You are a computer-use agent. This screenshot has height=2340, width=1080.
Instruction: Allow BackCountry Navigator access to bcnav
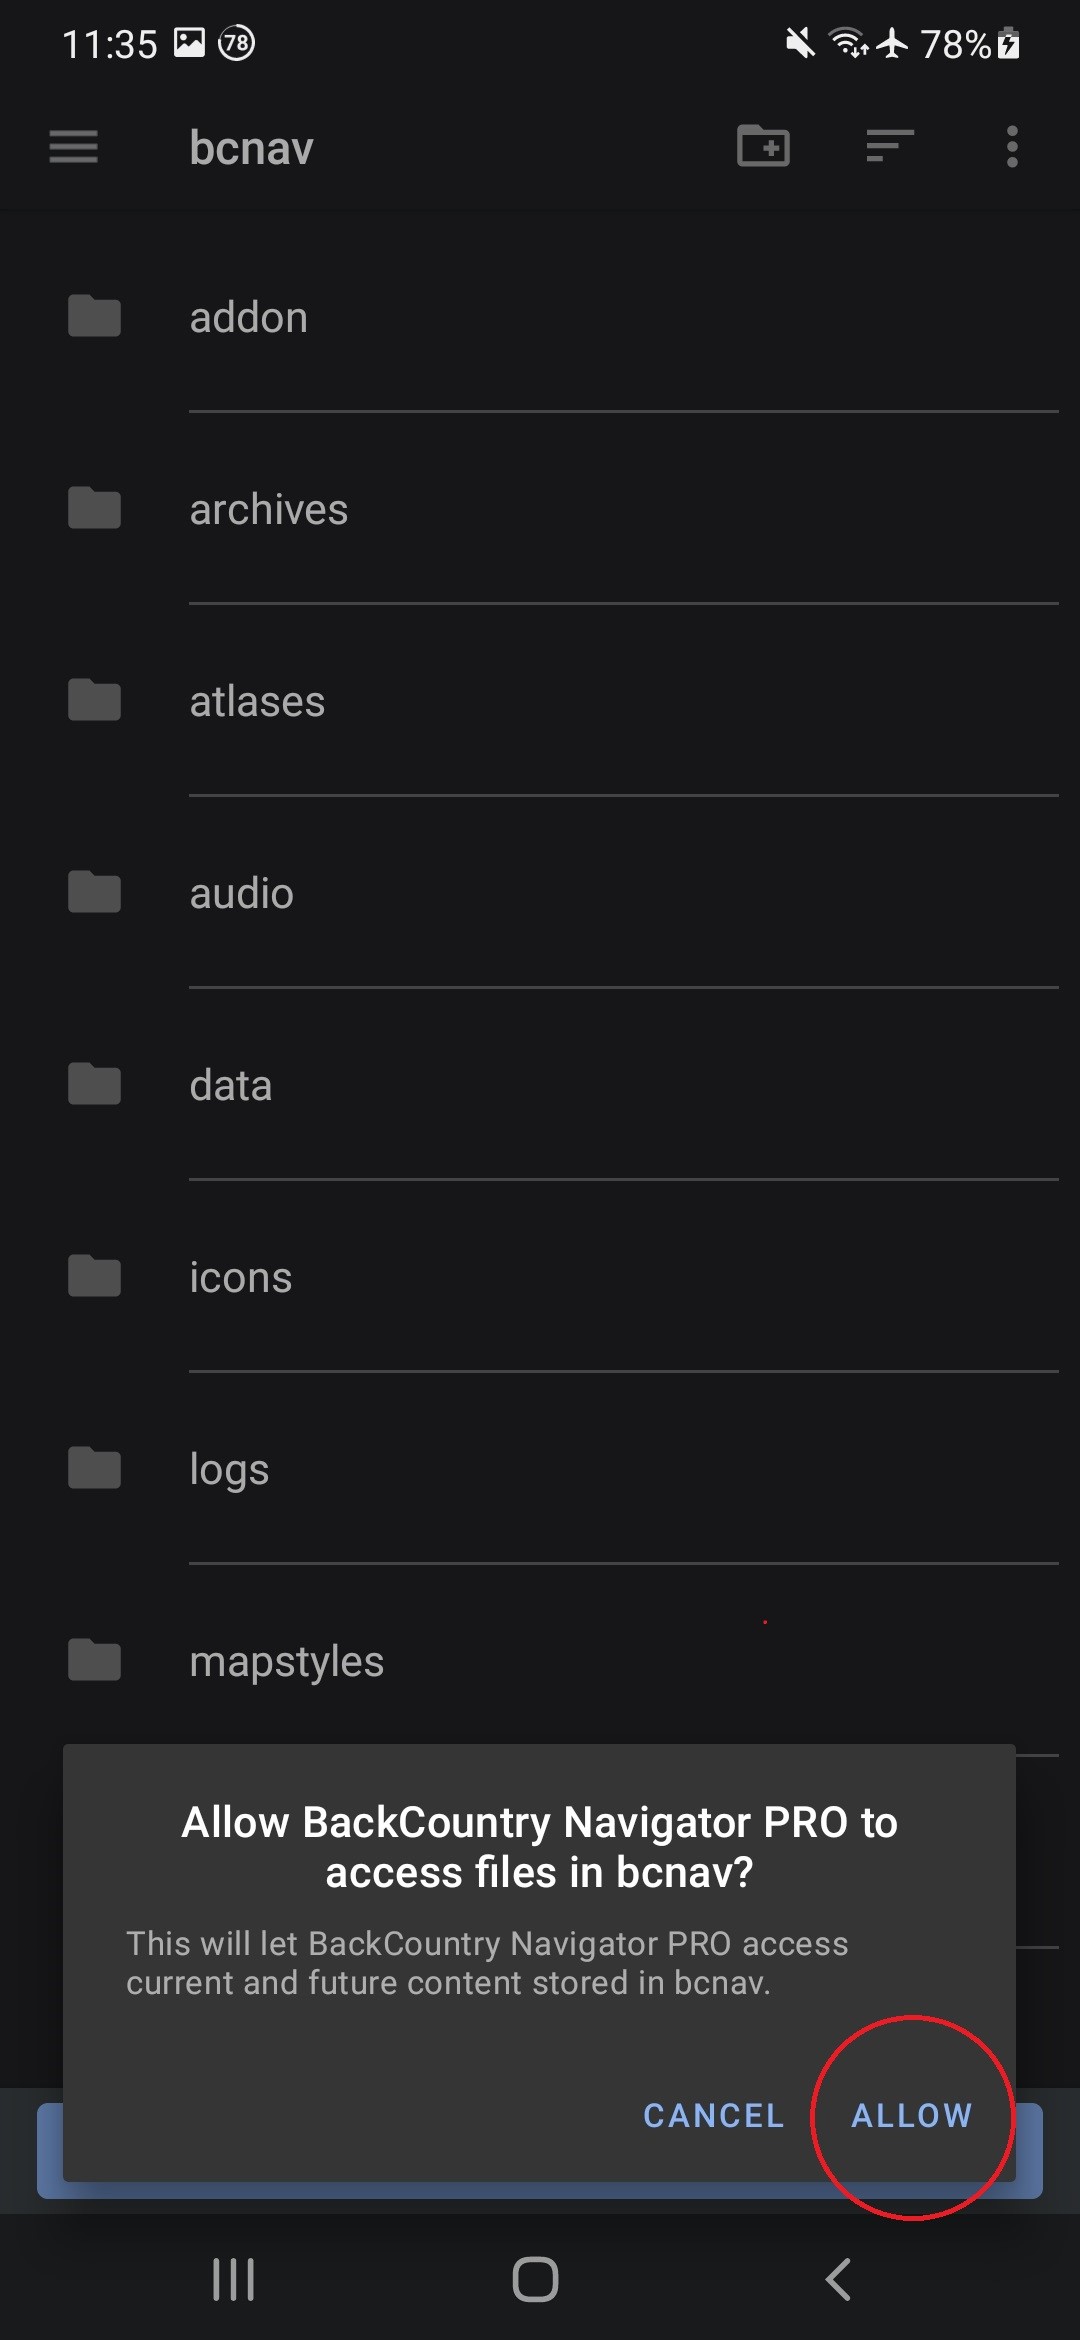pyautogui.click(x=911, y=2115)
